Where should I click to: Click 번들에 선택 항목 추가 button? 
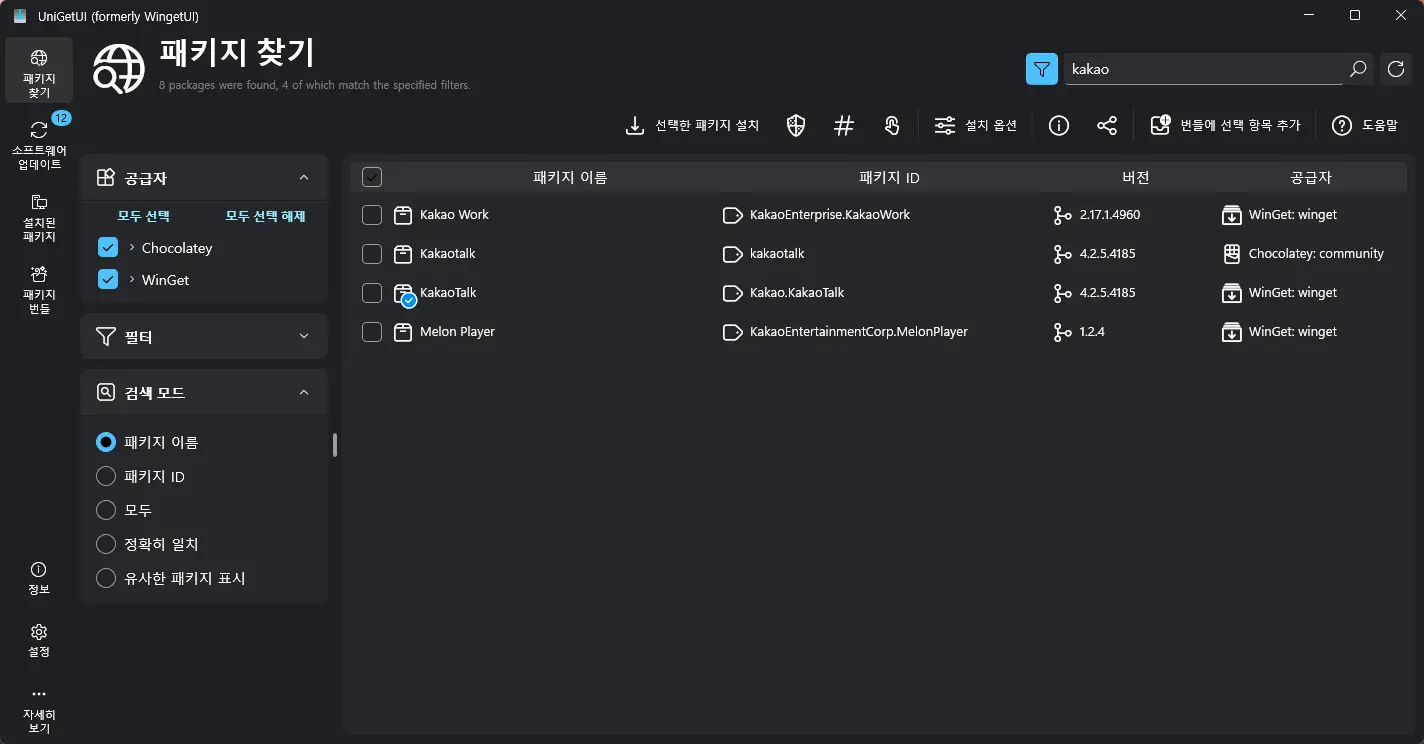pos(1225,125)
